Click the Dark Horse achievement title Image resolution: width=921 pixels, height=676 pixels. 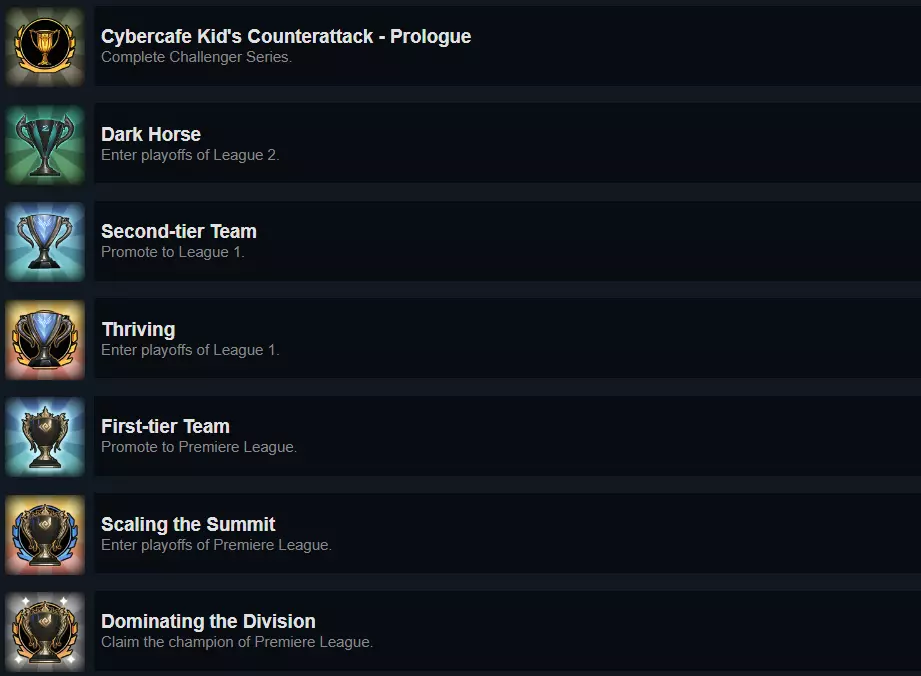[151, 134]
